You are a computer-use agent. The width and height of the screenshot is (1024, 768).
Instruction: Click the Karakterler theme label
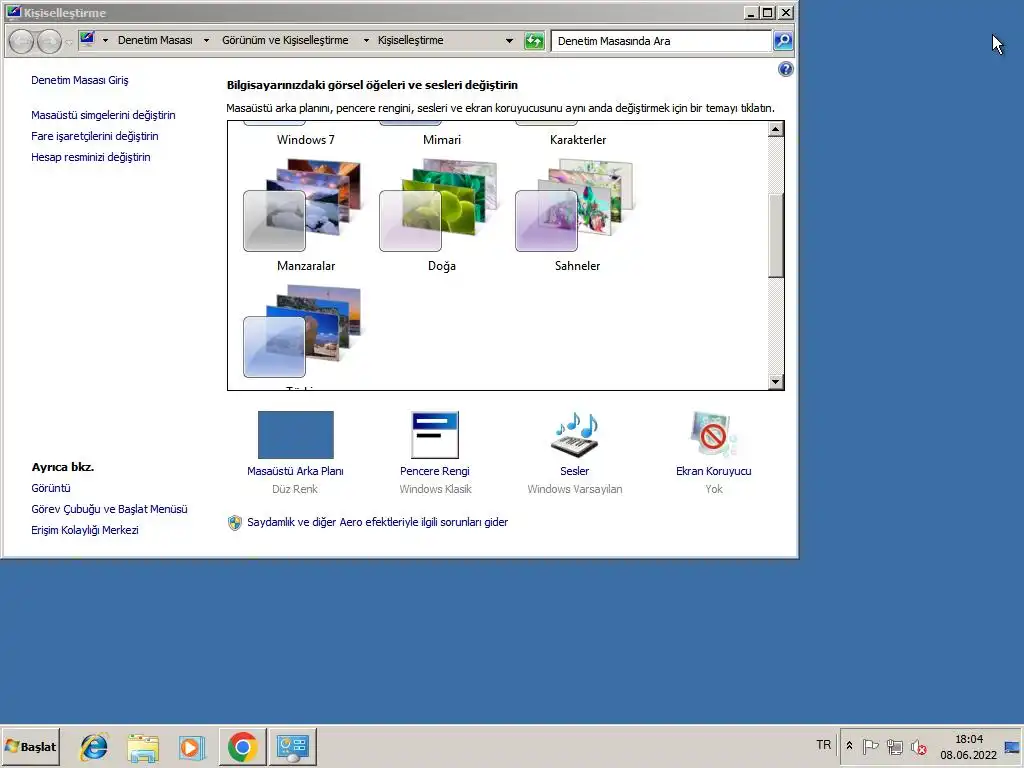point(578,140)
